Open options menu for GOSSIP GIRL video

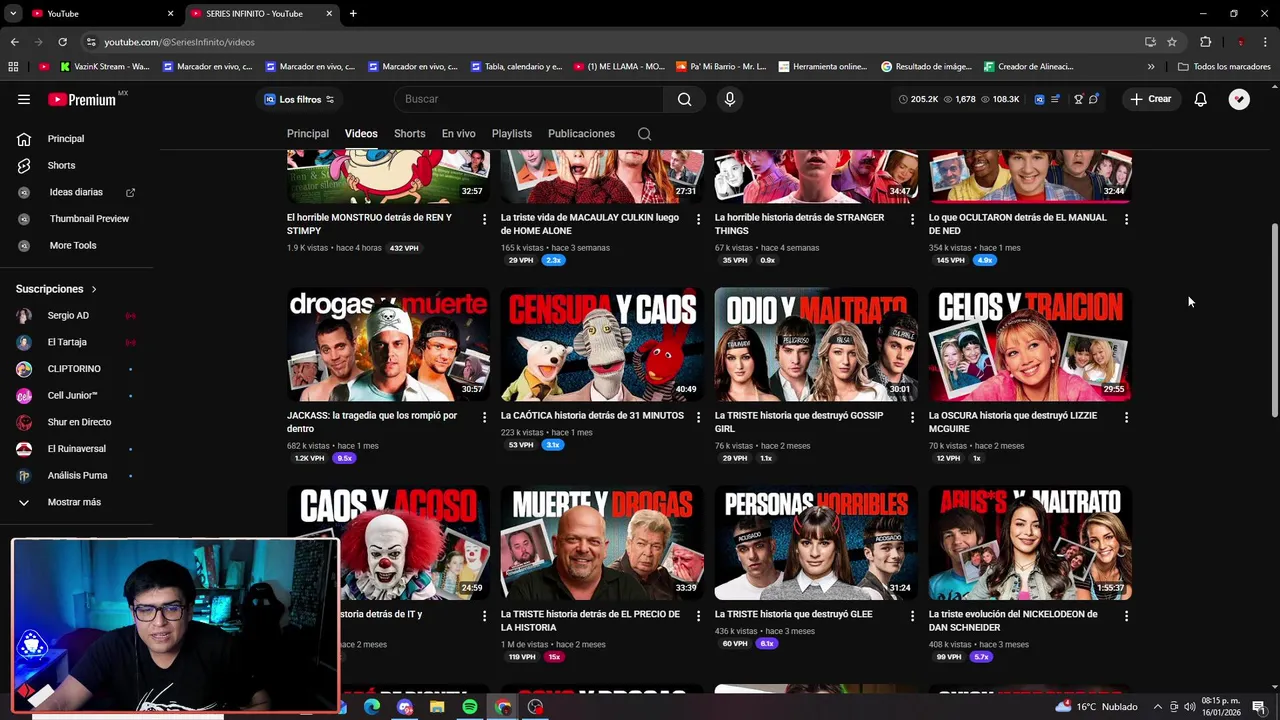(912, 417)
